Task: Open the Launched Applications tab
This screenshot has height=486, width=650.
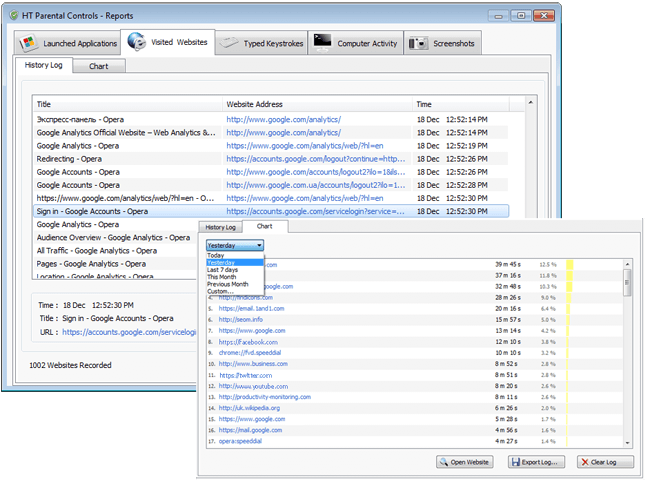Action: coord(68,43)
